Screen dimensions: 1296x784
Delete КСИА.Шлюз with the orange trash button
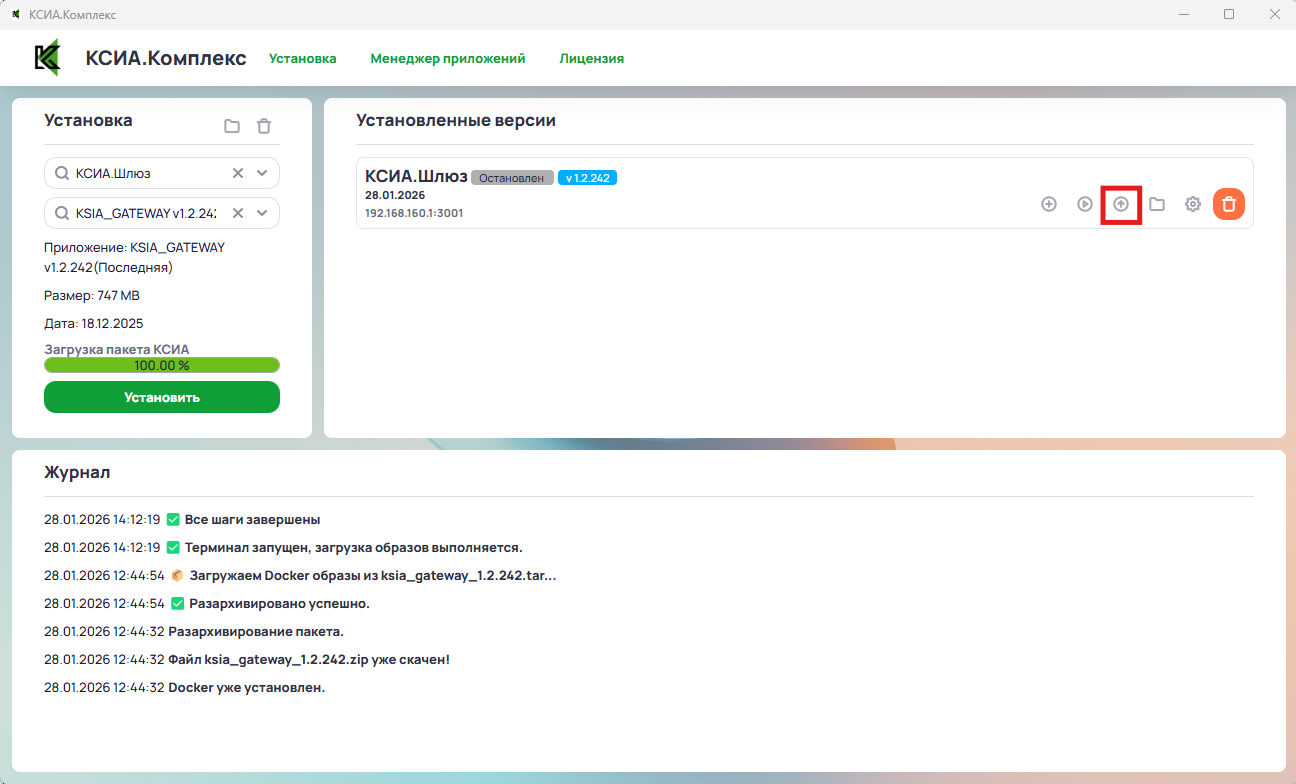tap(1229, 204)
